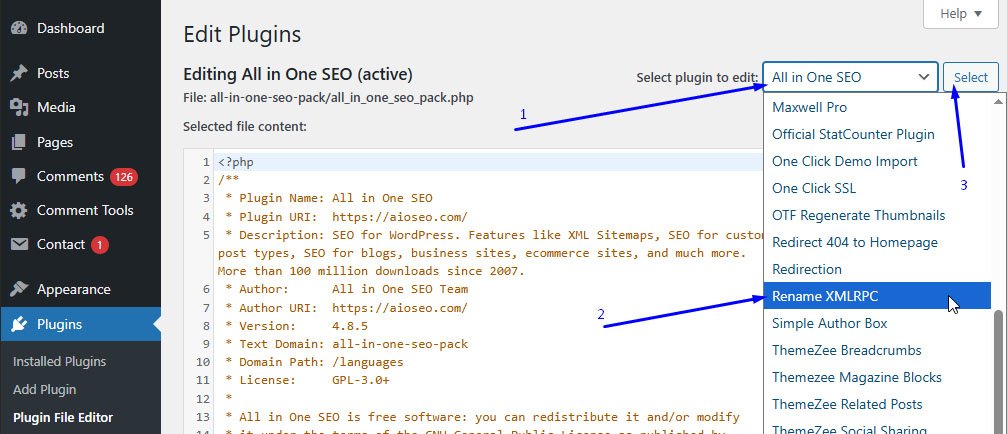Open Plugin File Editor submenu link

click(x=62, y=417)
